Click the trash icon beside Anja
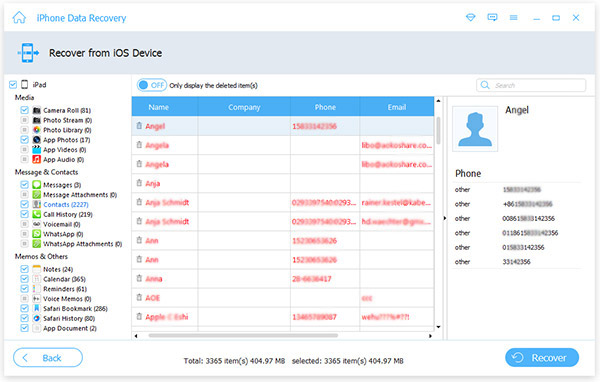Screen dimensions: 600x382 pos(139,183)
